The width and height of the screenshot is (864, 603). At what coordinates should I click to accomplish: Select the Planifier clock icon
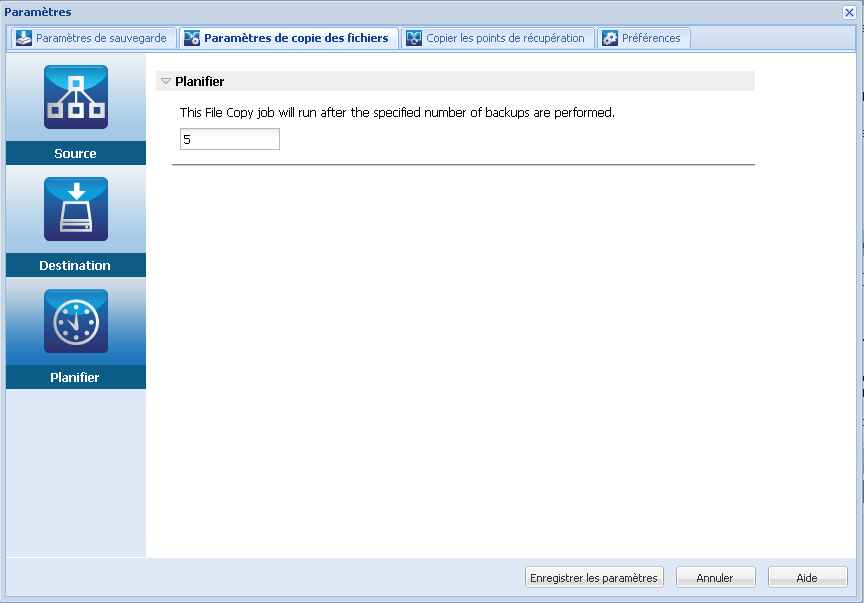(x=76, y=321)
